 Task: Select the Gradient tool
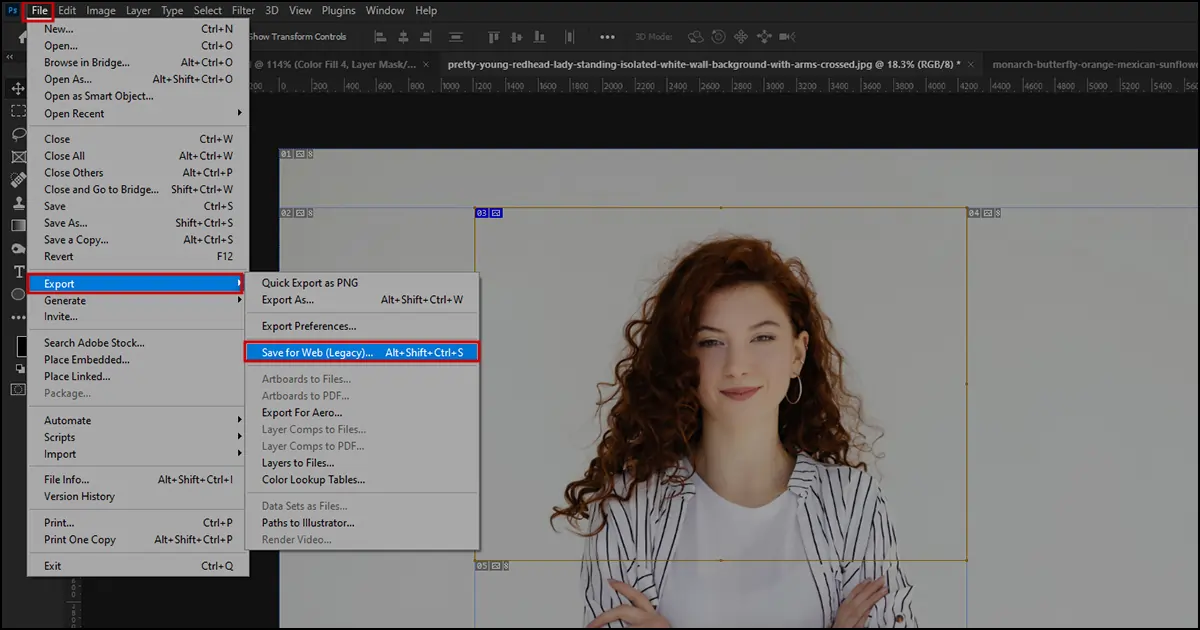point(17,223)
